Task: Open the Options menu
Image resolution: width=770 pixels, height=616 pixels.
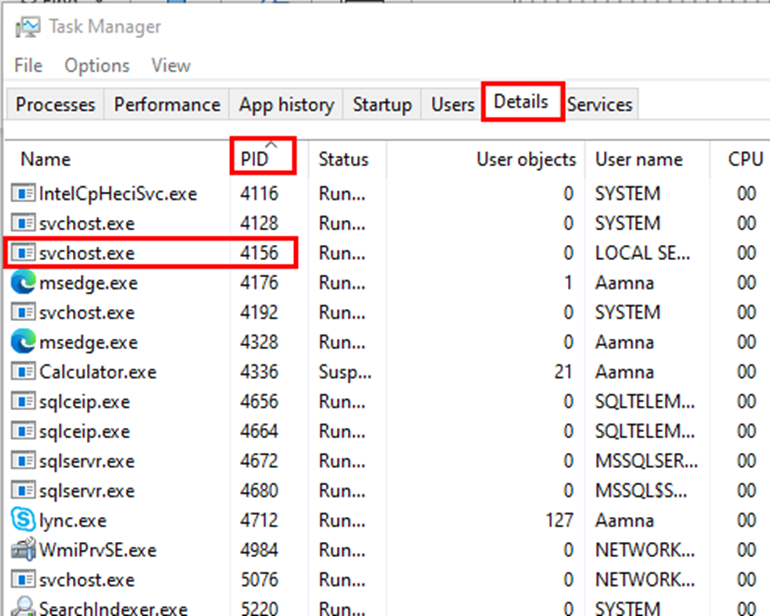Action: (x=97, y=65)
